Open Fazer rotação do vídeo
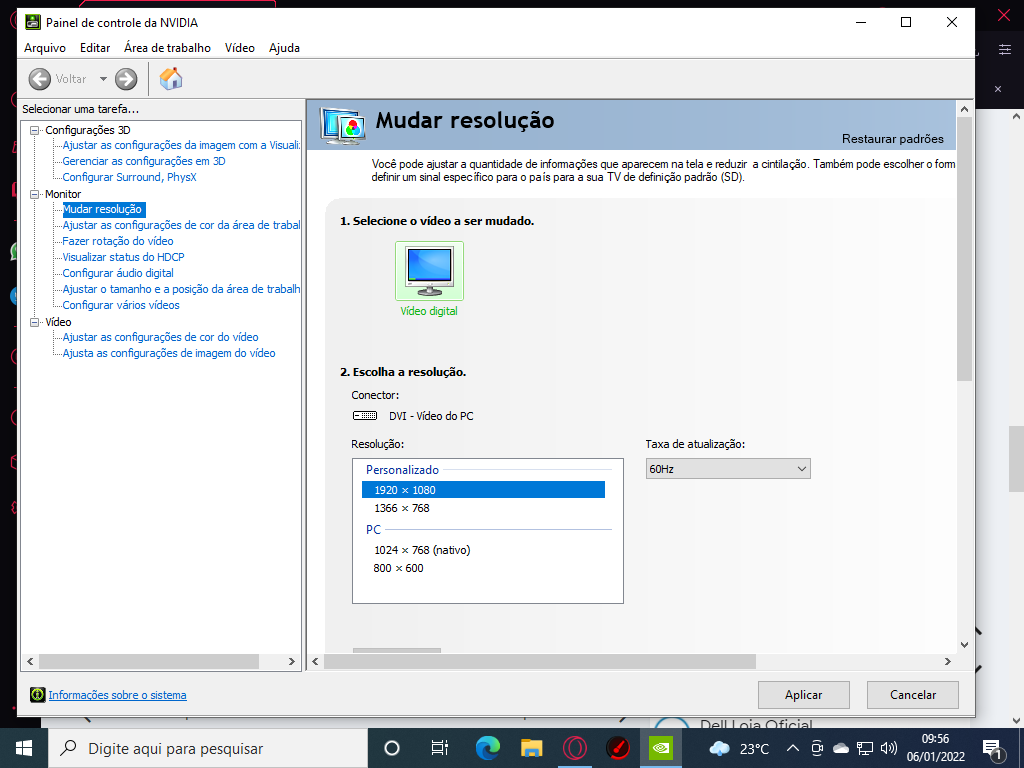Image resolution: width=1024 pixels, height=768 pixels. [118, 241]
